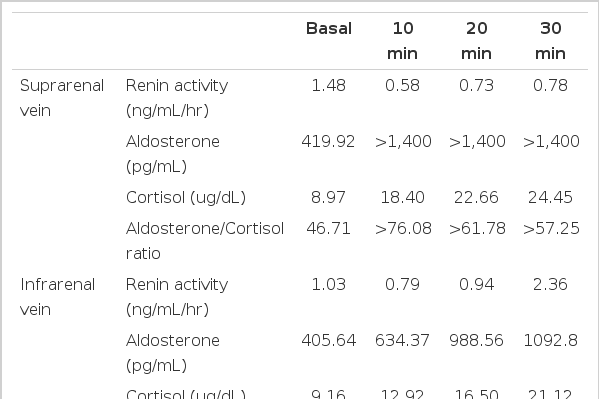Click the 988.56 aldosterone value

point(476,341)
